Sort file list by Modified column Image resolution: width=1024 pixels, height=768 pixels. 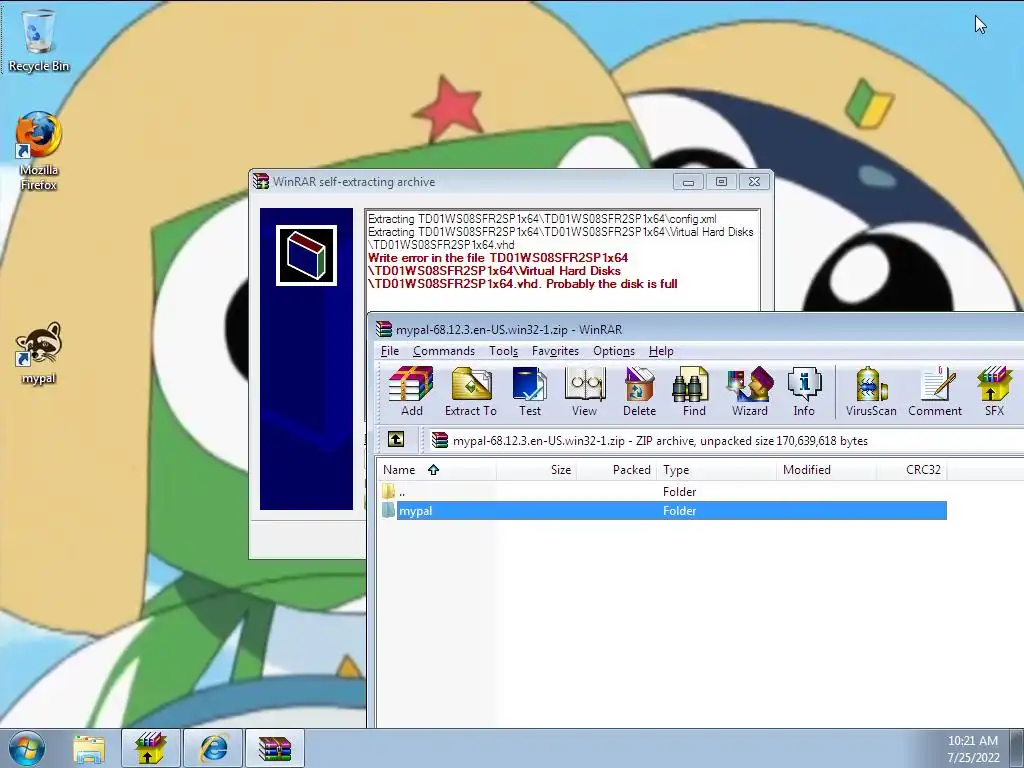(826, 470)
